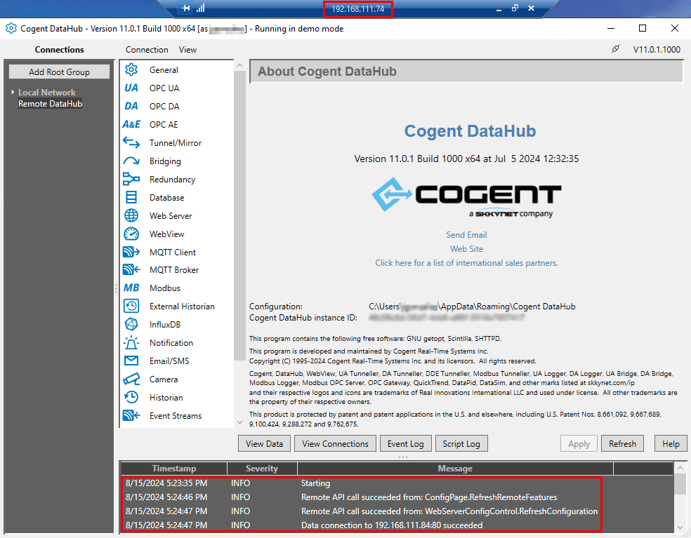Click the remote session pin icon
This screenshot has width=691, height=538.
tap(186, 8)
